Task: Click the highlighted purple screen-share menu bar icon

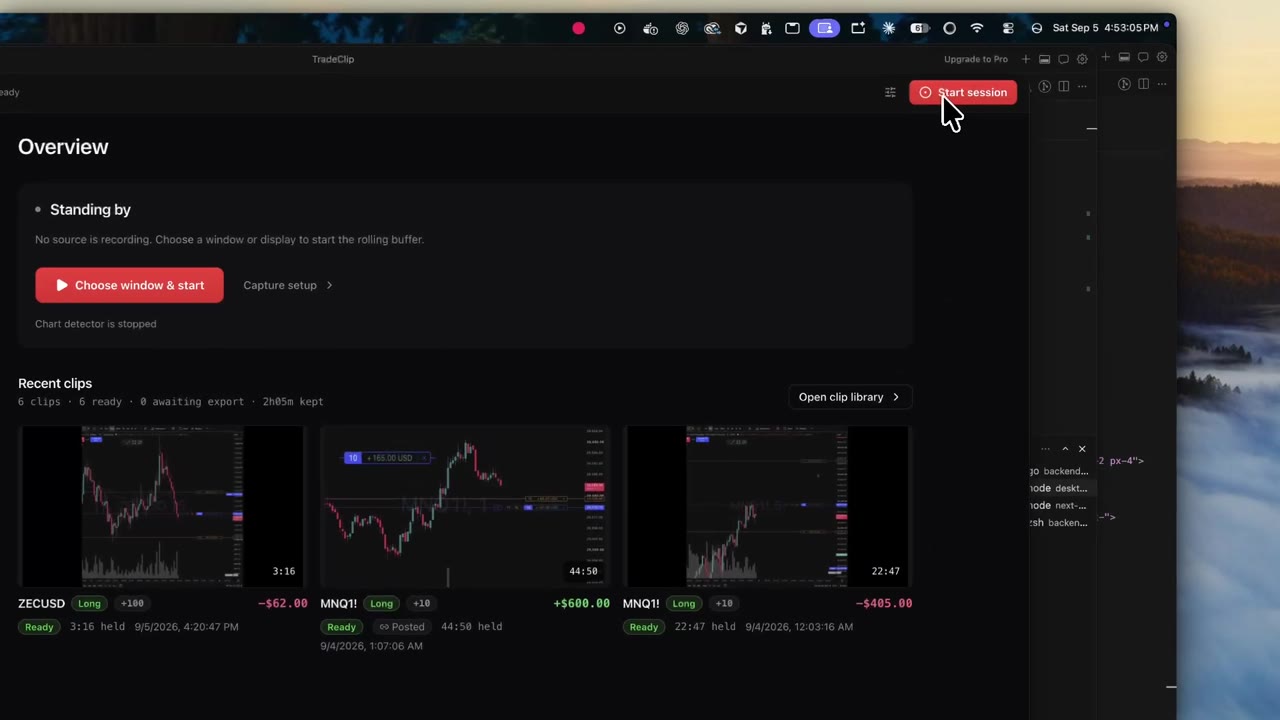Action: [x=825, y=28]
